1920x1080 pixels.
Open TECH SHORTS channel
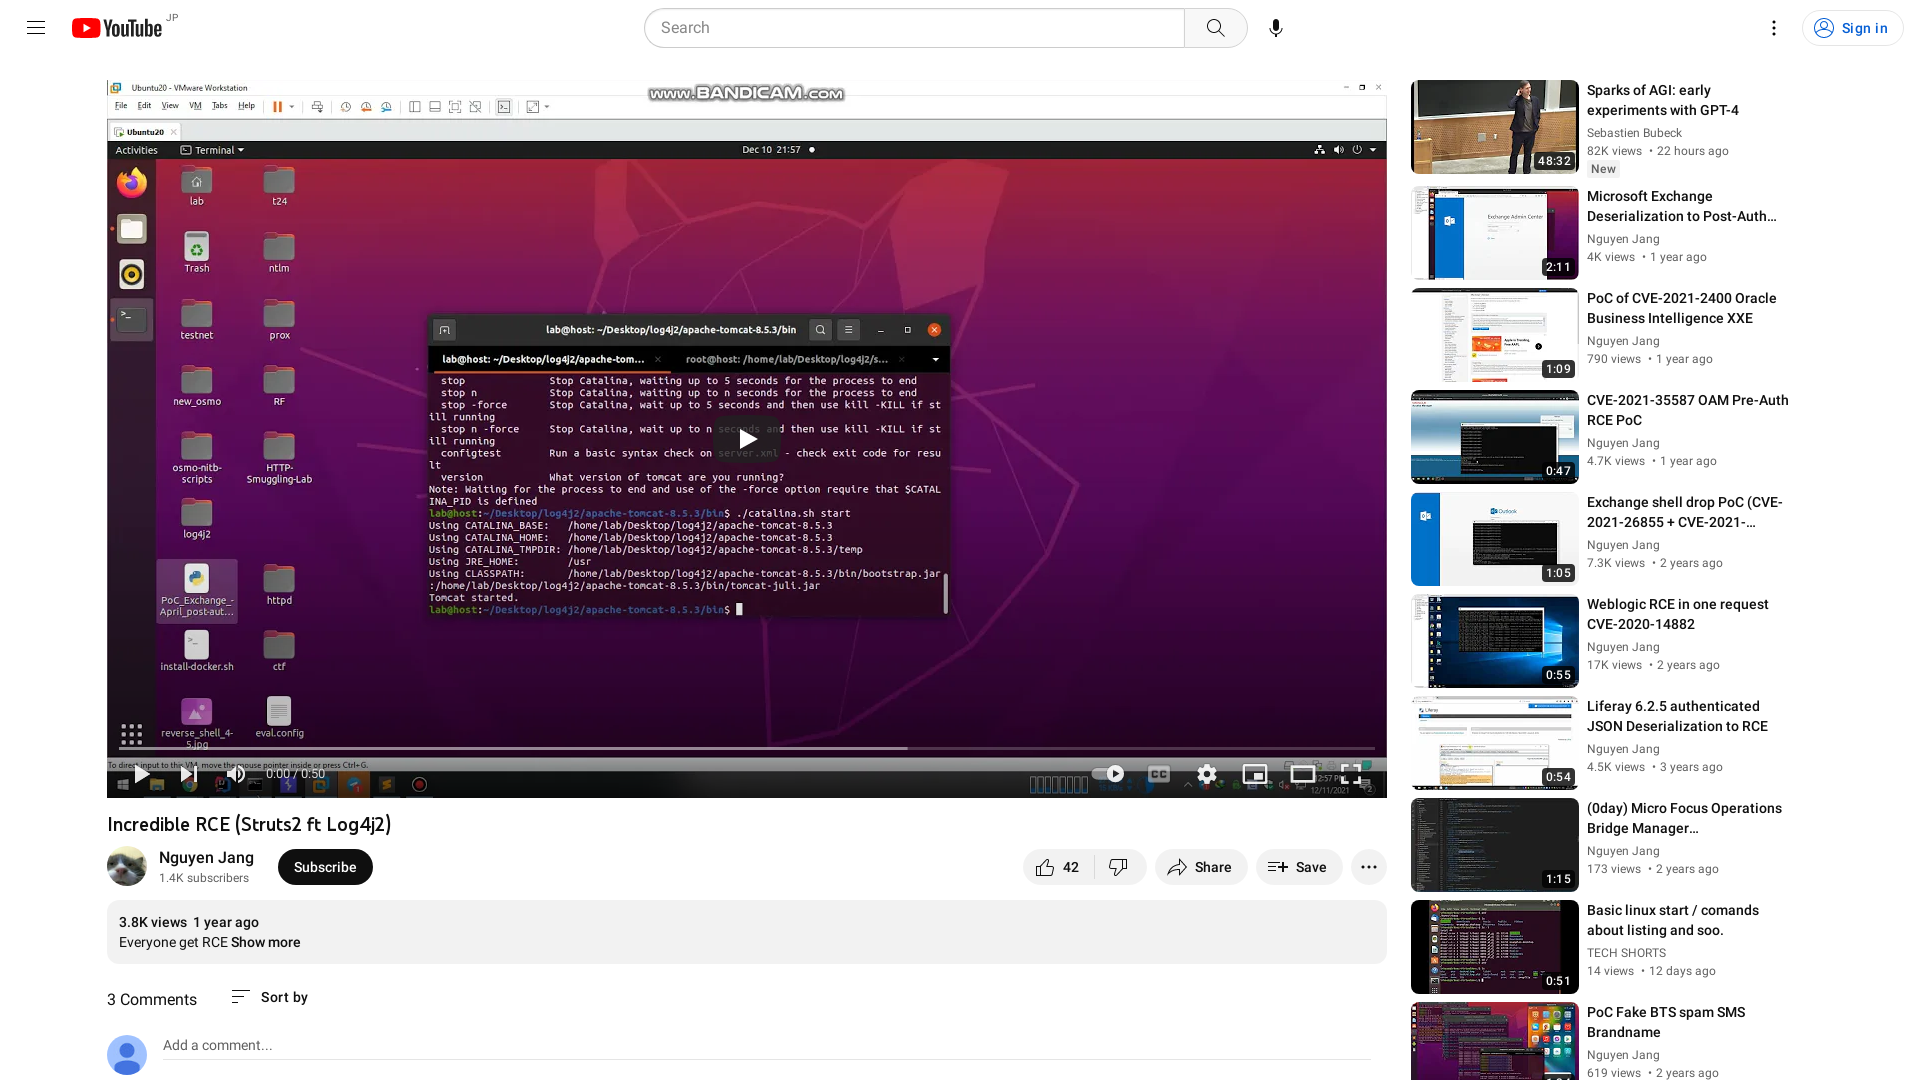(x=1626, y=953)
